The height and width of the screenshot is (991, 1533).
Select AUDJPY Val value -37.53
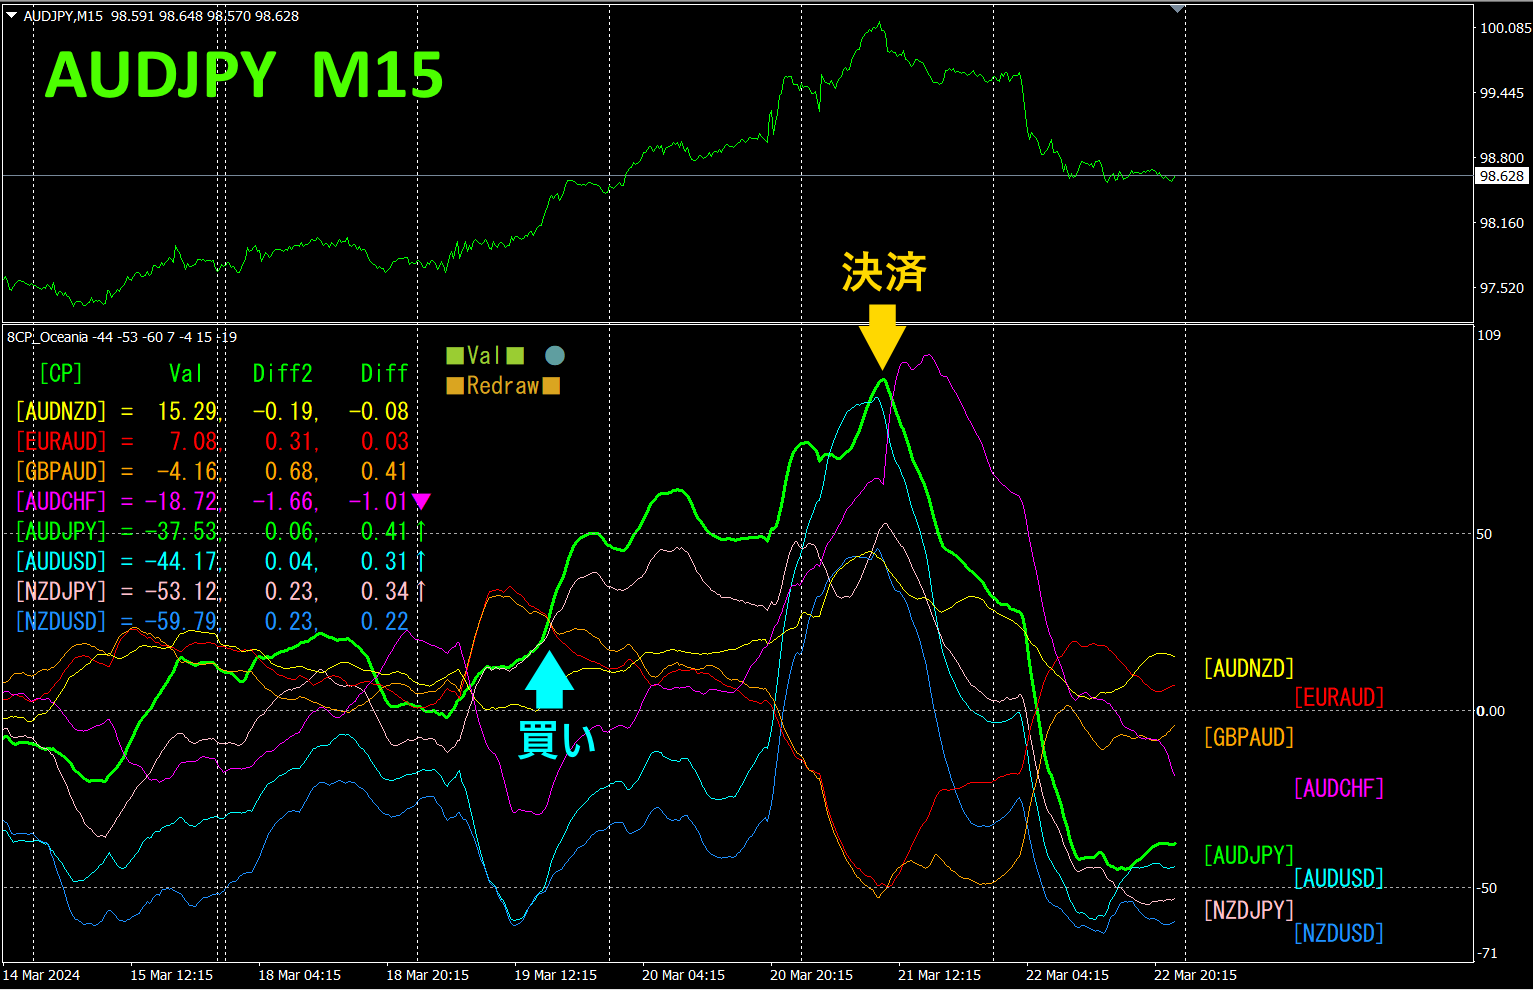[x=182, y=531]
